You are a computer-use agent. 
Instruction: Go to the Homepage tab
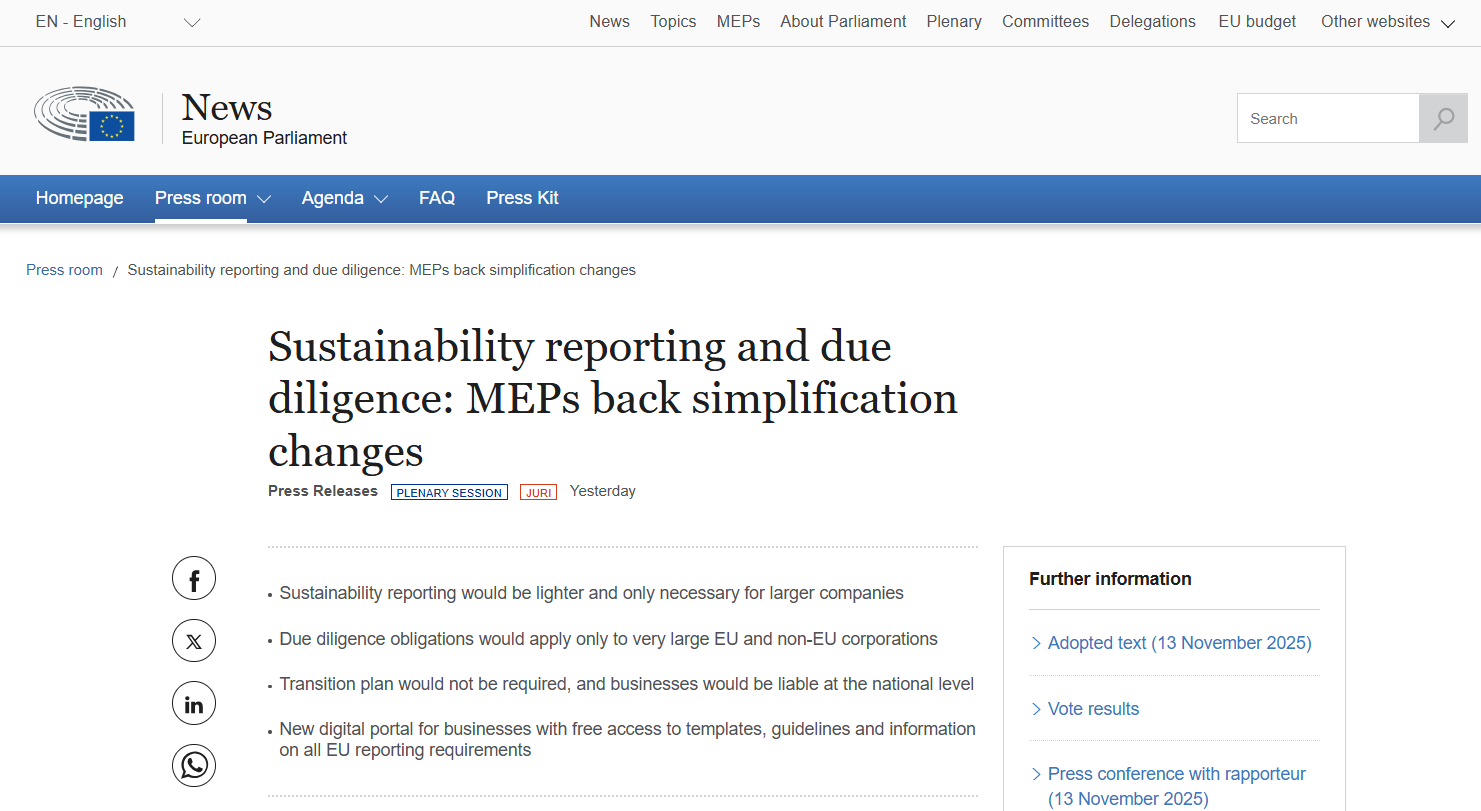point(79,198)
